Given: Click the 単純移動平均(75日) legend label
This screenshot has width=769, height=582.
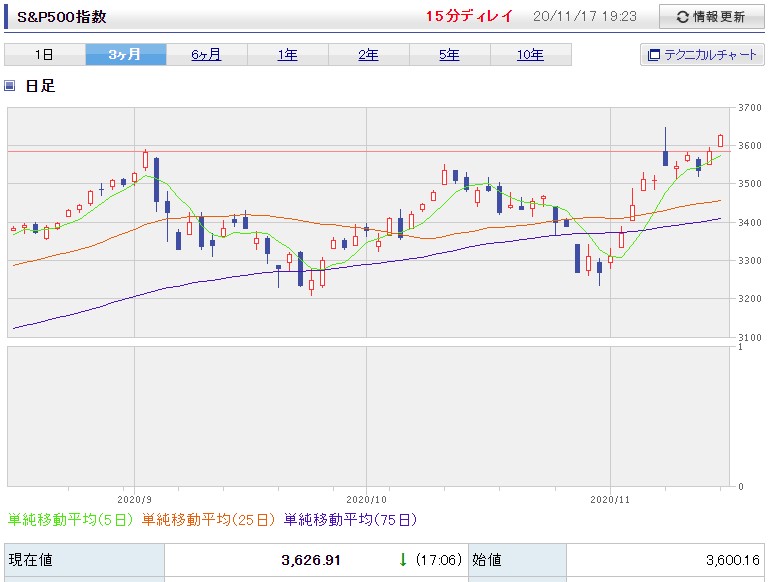Looking at the screenshot, I should [350, 520].
